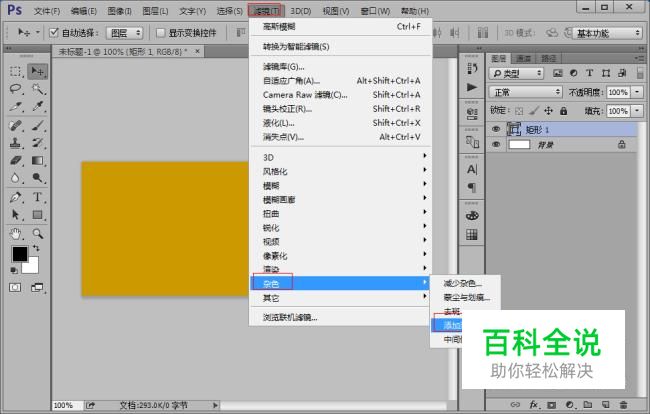The width and height of the screenshot is (650, 414).
Task: Choose 减少杂色... in submenu
Action: (x=465, y=283)
